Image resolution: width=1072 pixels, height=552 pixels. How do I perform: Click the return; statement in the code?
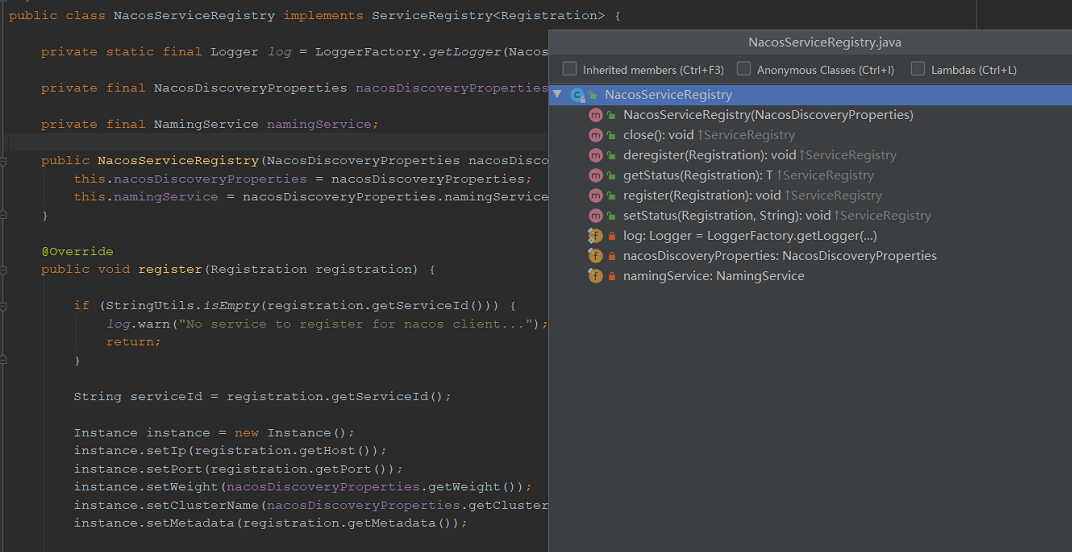pos(133,342)
